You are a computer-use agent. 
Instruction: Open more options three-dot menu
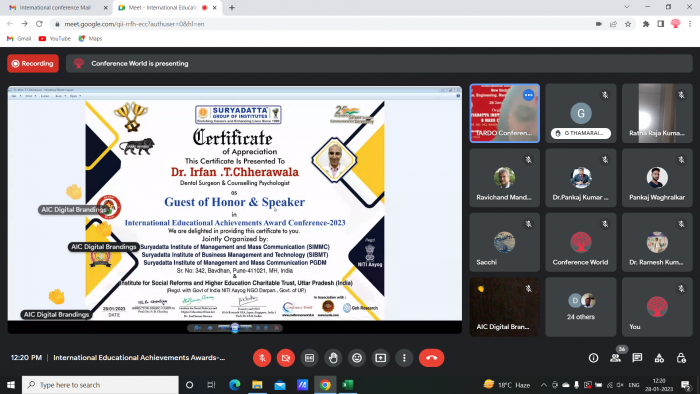tap(404, 358)
